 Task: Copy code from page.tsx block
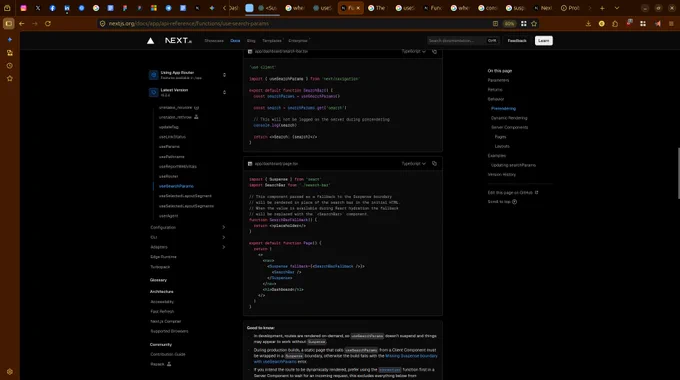(x=434, y=164)
